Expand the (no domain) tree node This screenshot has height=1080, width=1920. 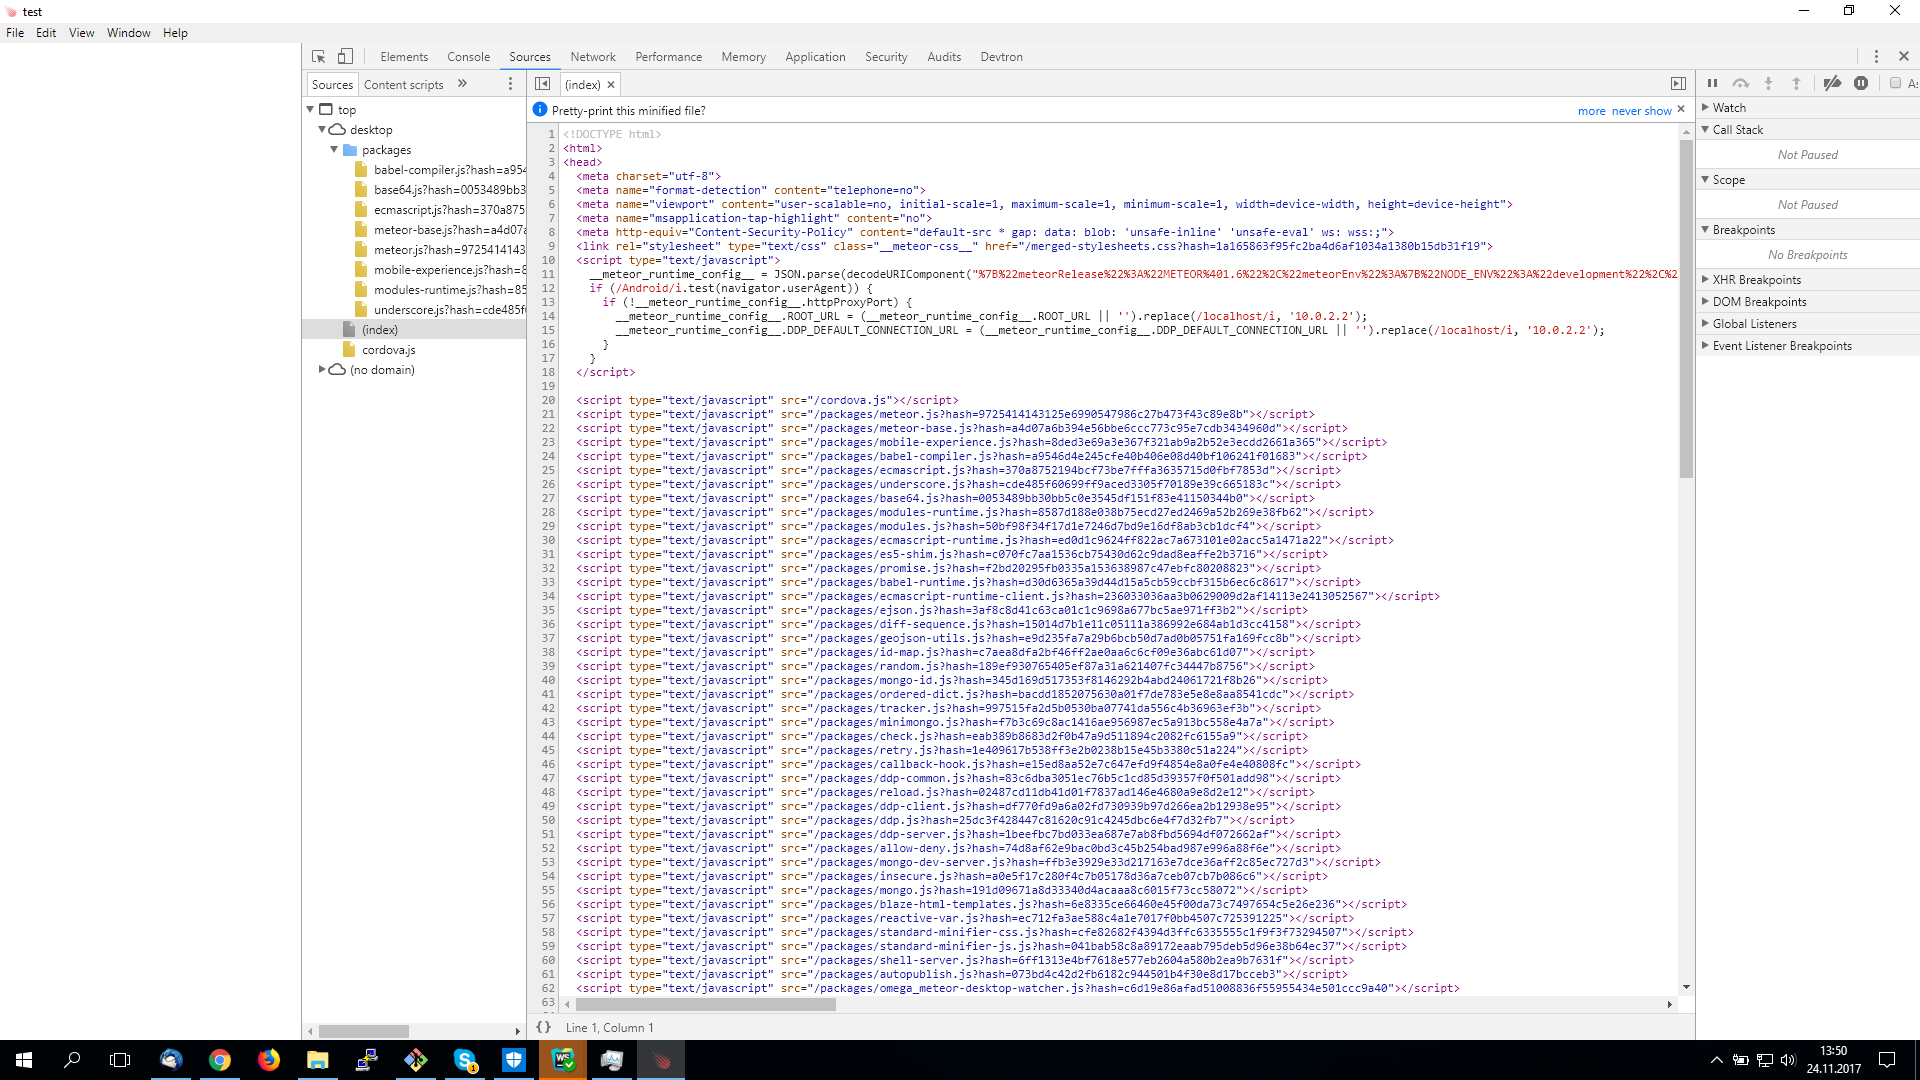(321, 369)
